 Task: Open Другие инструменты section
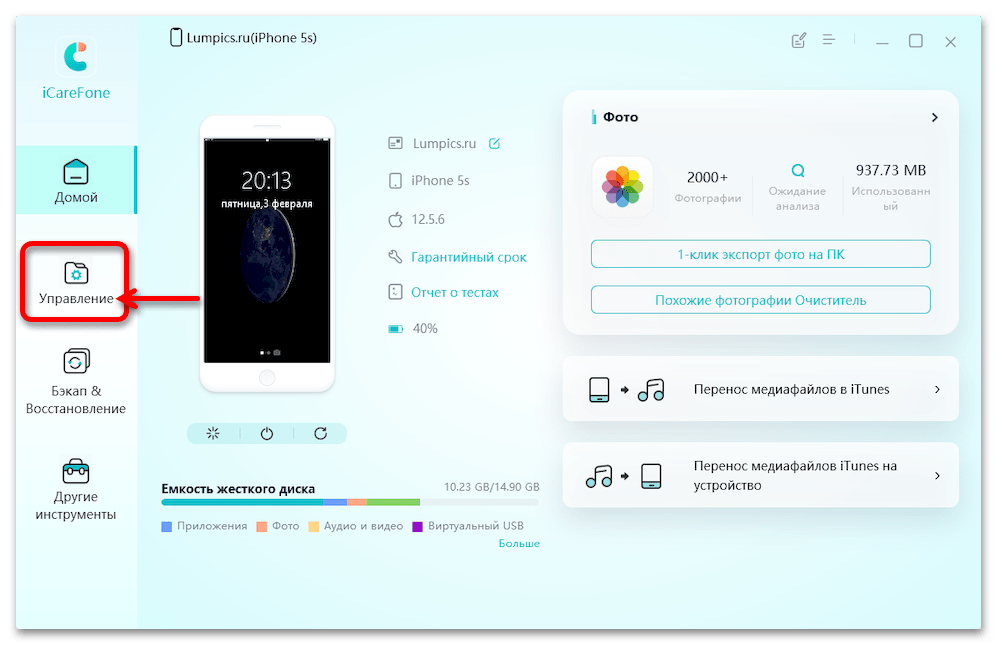pos(76,489)
